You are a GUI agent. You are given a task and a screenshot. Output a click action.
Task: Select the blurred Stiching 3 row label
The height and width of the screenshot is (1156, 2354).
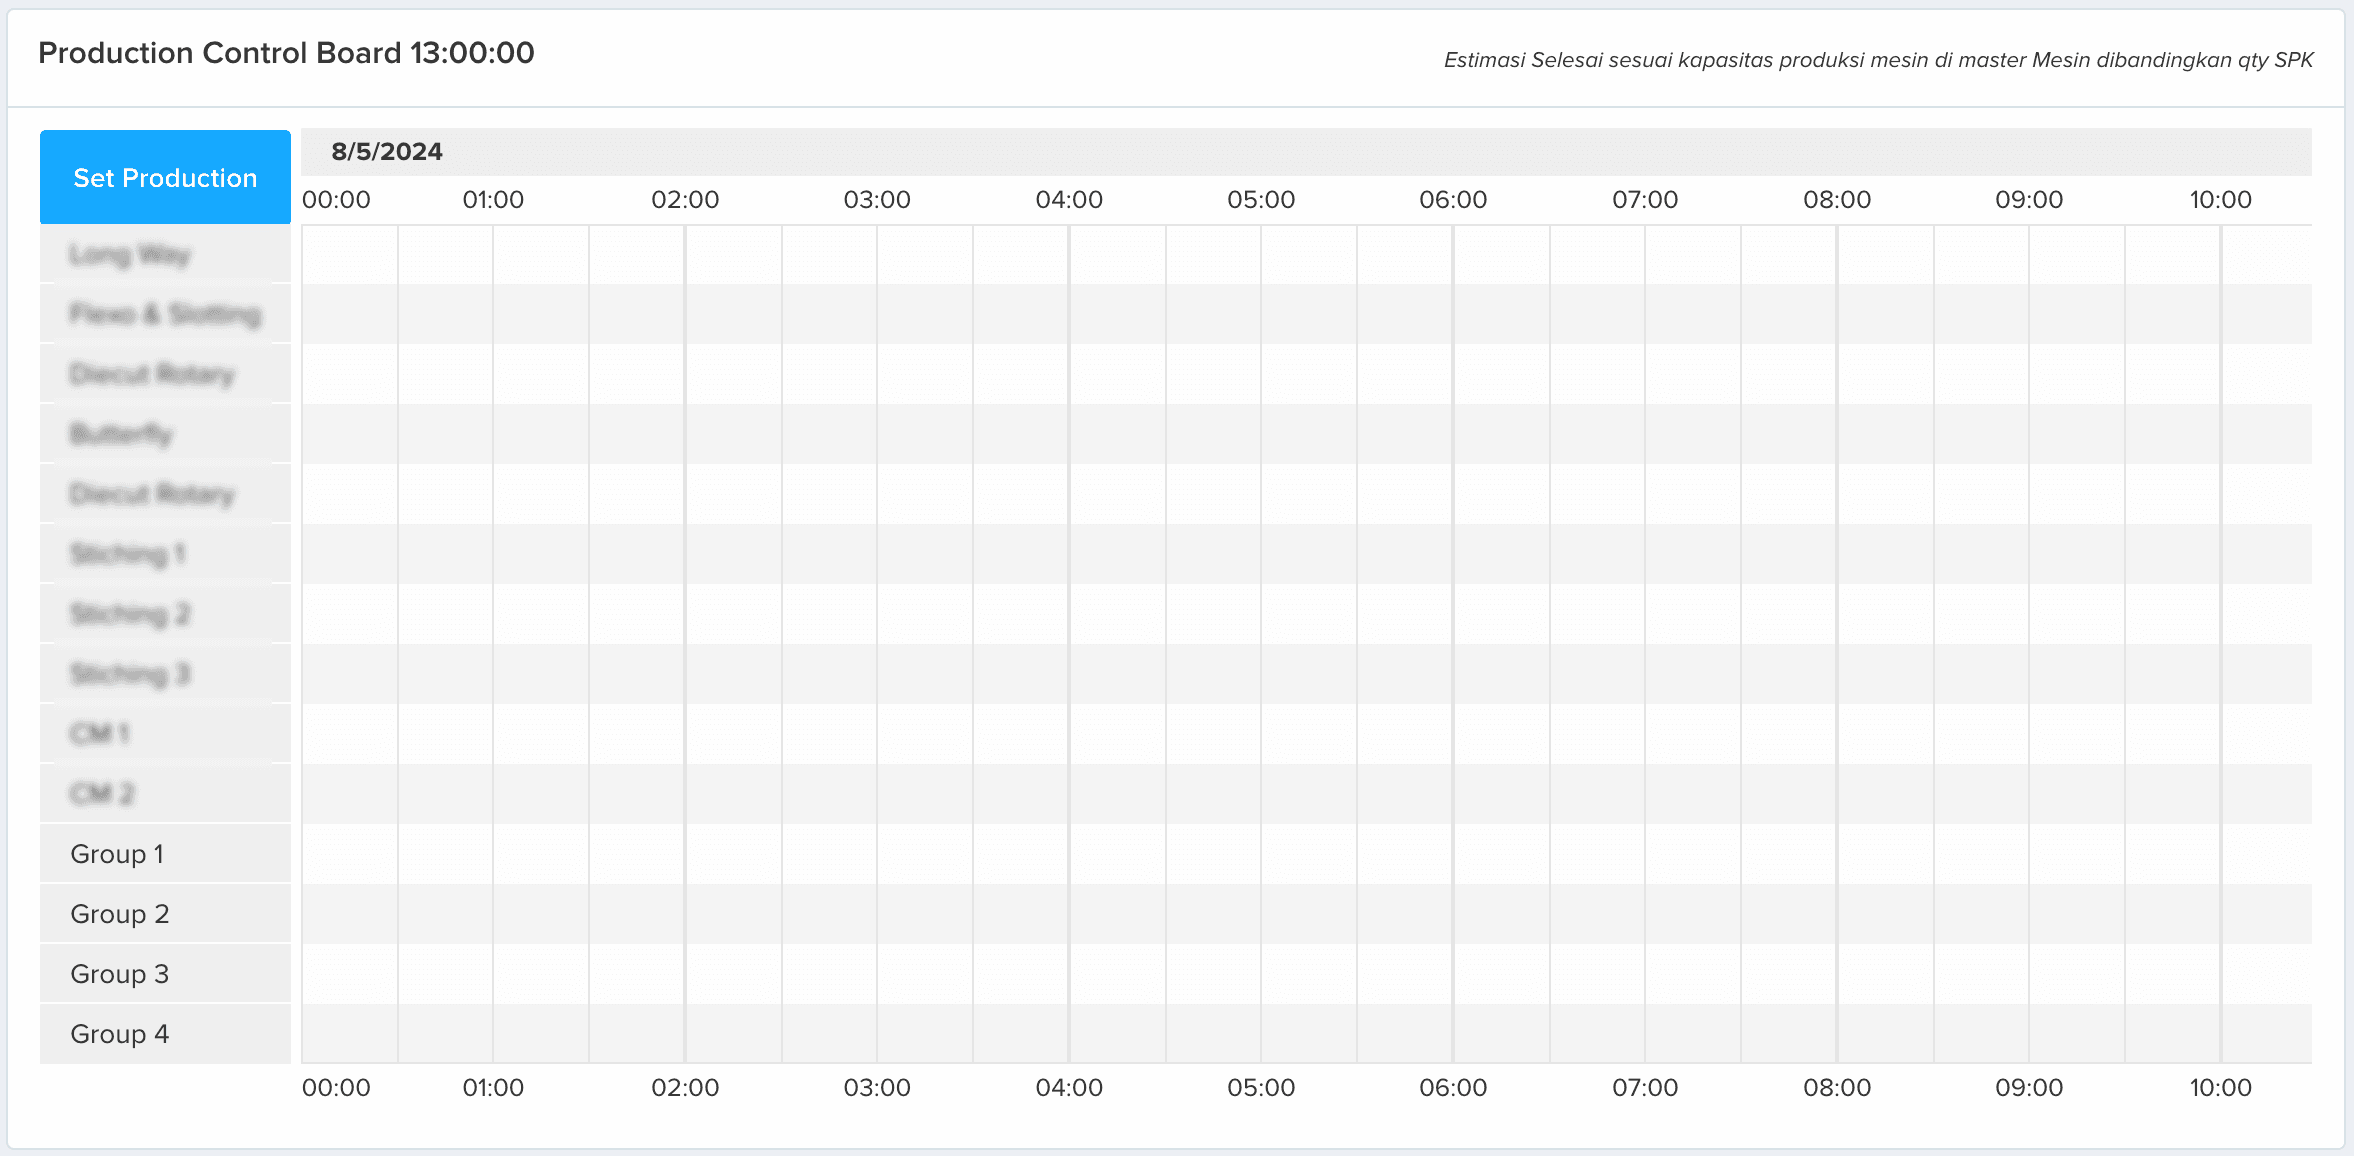click(x=165, y=674)
